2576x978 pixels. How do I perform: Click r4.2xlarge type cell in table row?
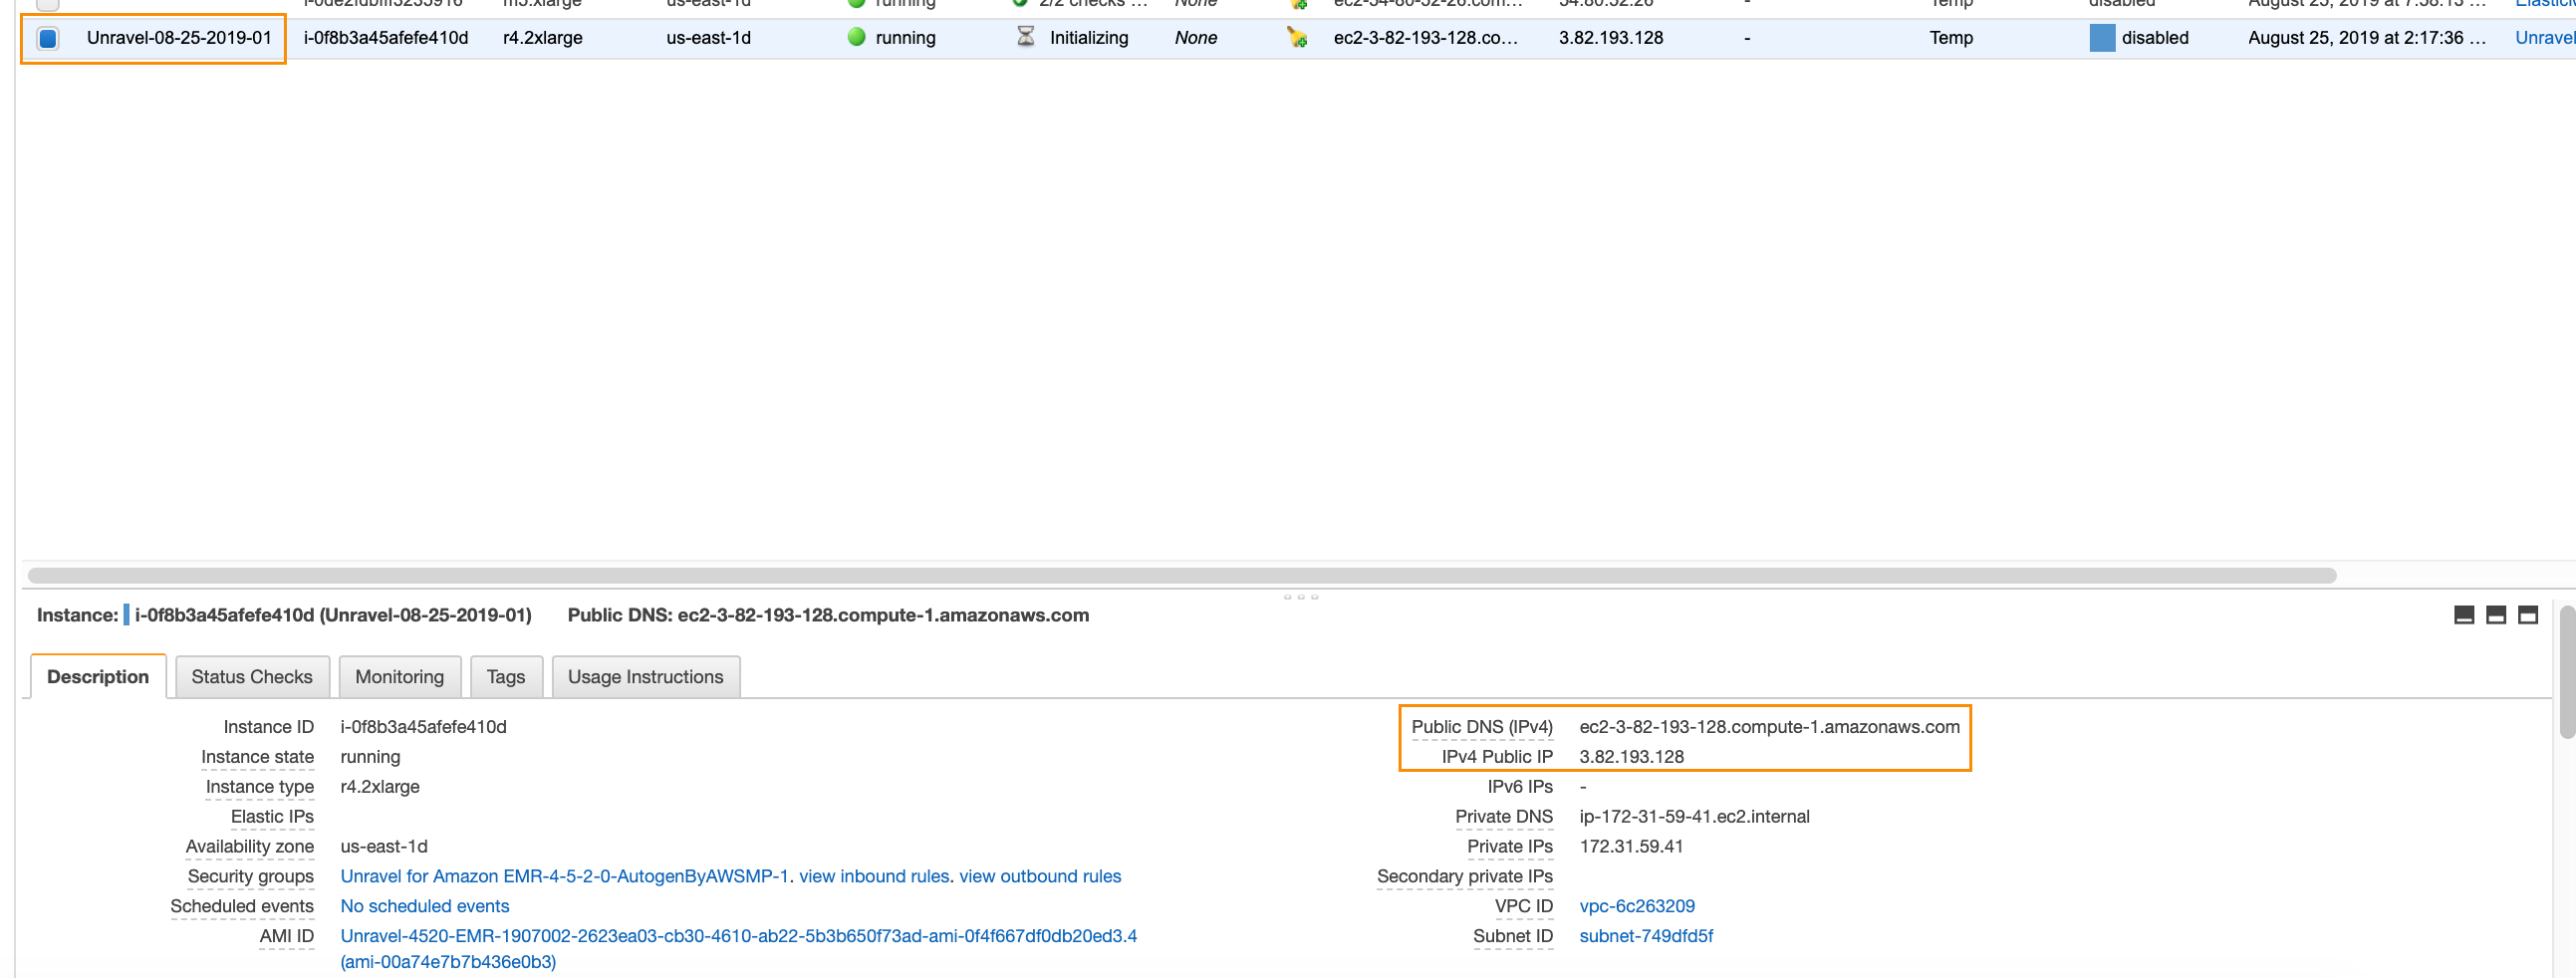point(543,38)
